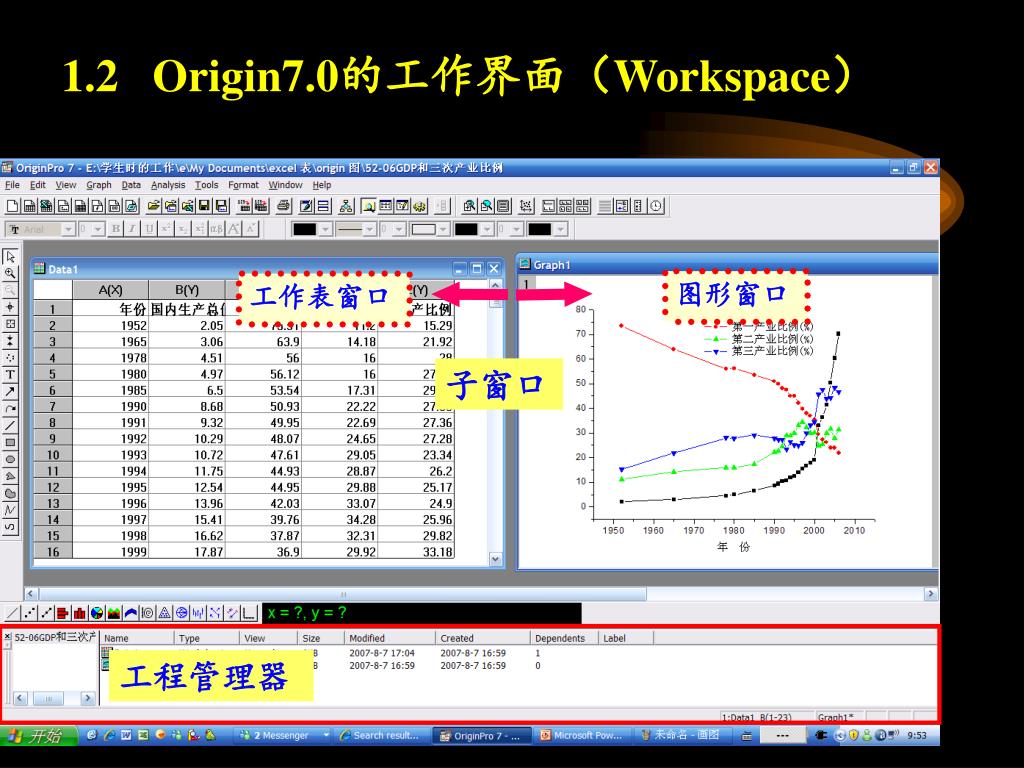The image size is (1024, 768).
Task: Open the fill pattern dropdown with white box
Action: pos(443,229)
